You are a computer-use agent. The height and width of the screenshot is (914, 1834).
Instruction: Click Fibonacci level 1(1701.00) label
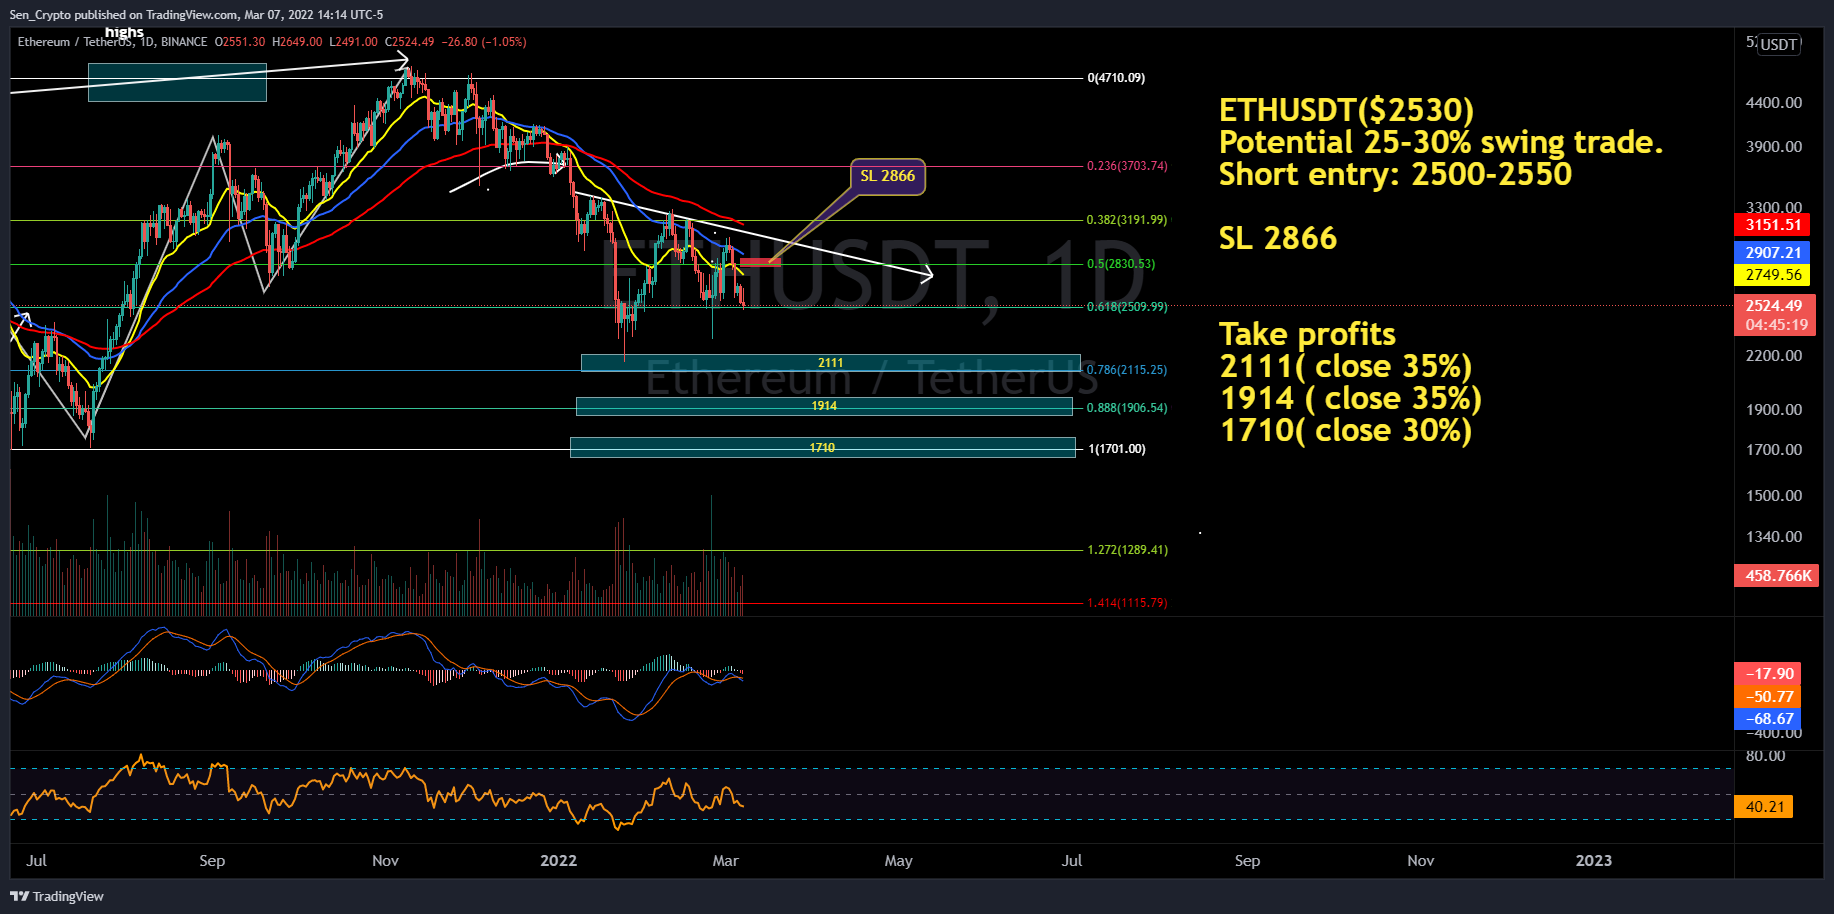click(x=1117, y=449)
